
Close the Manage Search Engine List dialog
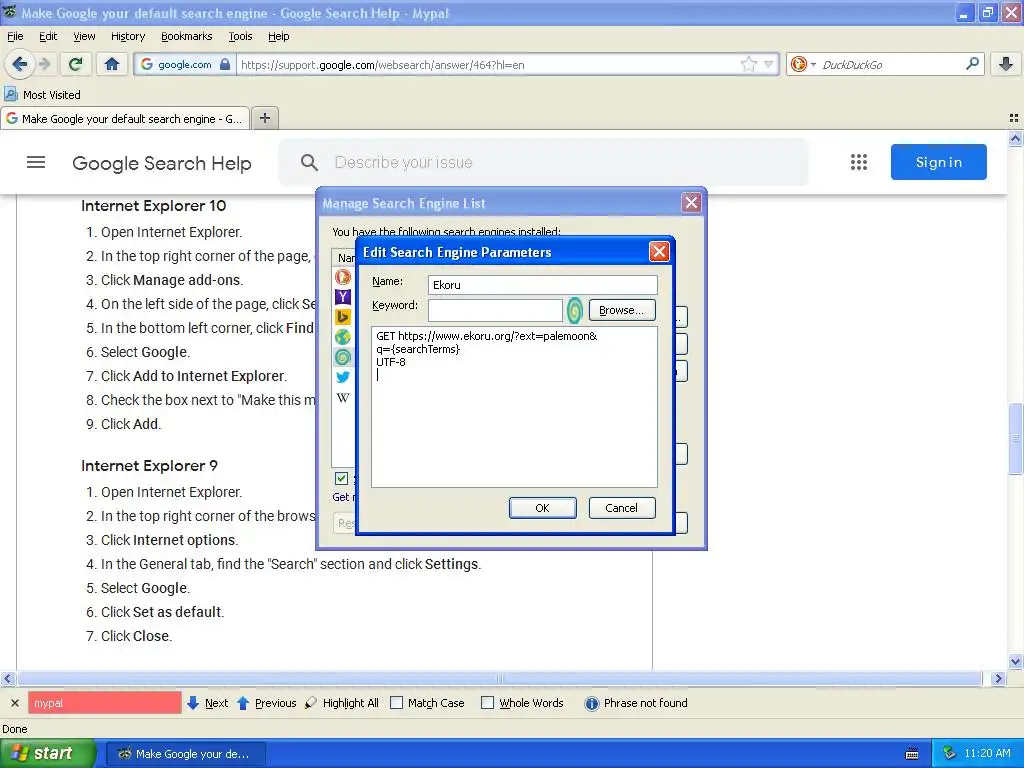point(691,203)
